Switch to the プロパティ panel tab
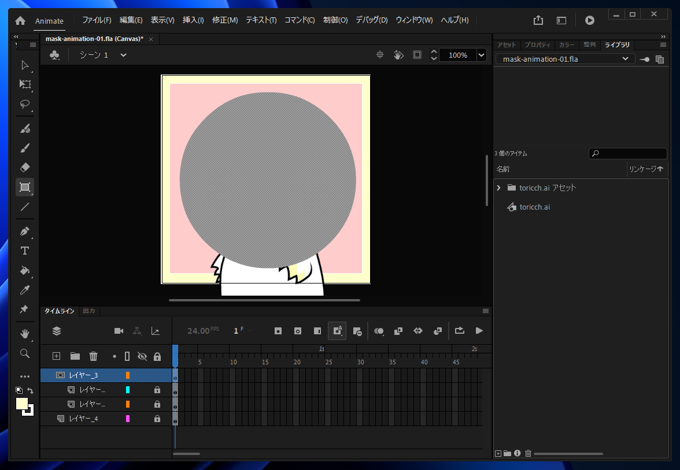The width and height of the screenshot is (680, 470). (x=537, y=45)
